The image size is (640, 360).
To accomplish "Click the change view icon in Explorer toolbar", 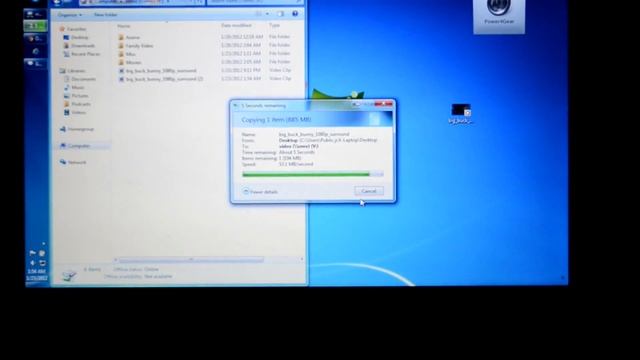I will tap(259, 14).
